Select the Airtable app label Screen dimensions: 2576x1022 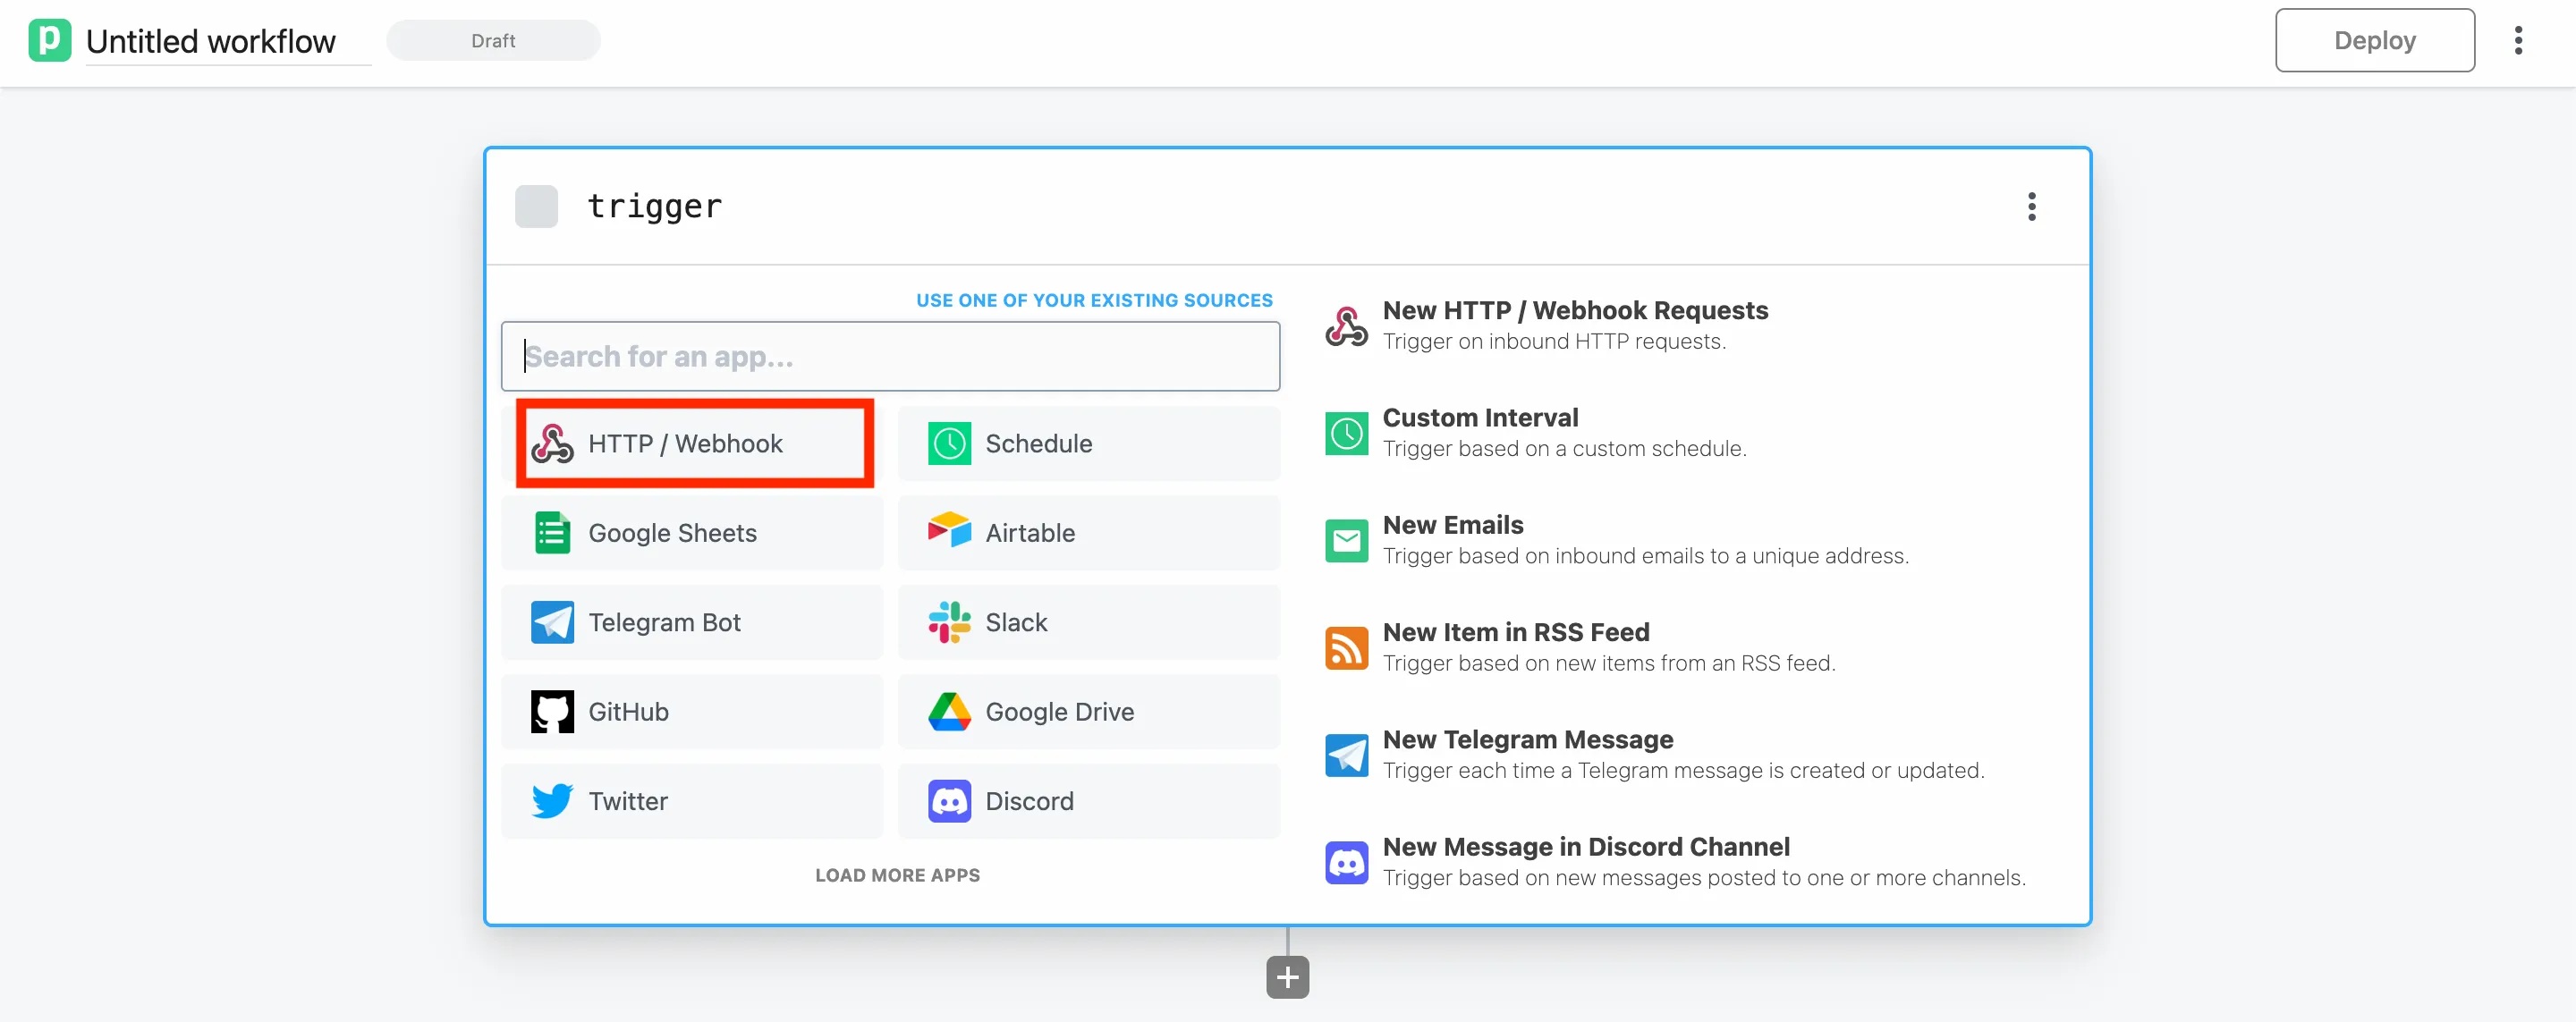[1030, 533]
